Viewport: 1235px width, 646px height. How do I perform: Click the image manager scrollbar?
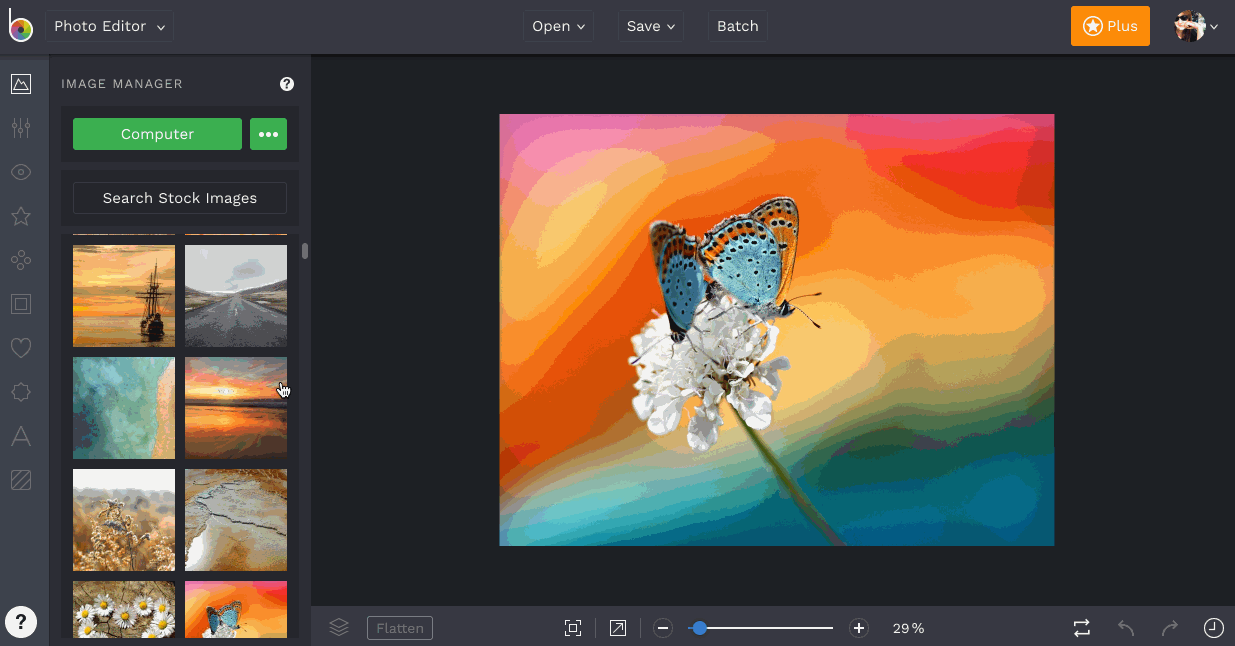[305, 250]
